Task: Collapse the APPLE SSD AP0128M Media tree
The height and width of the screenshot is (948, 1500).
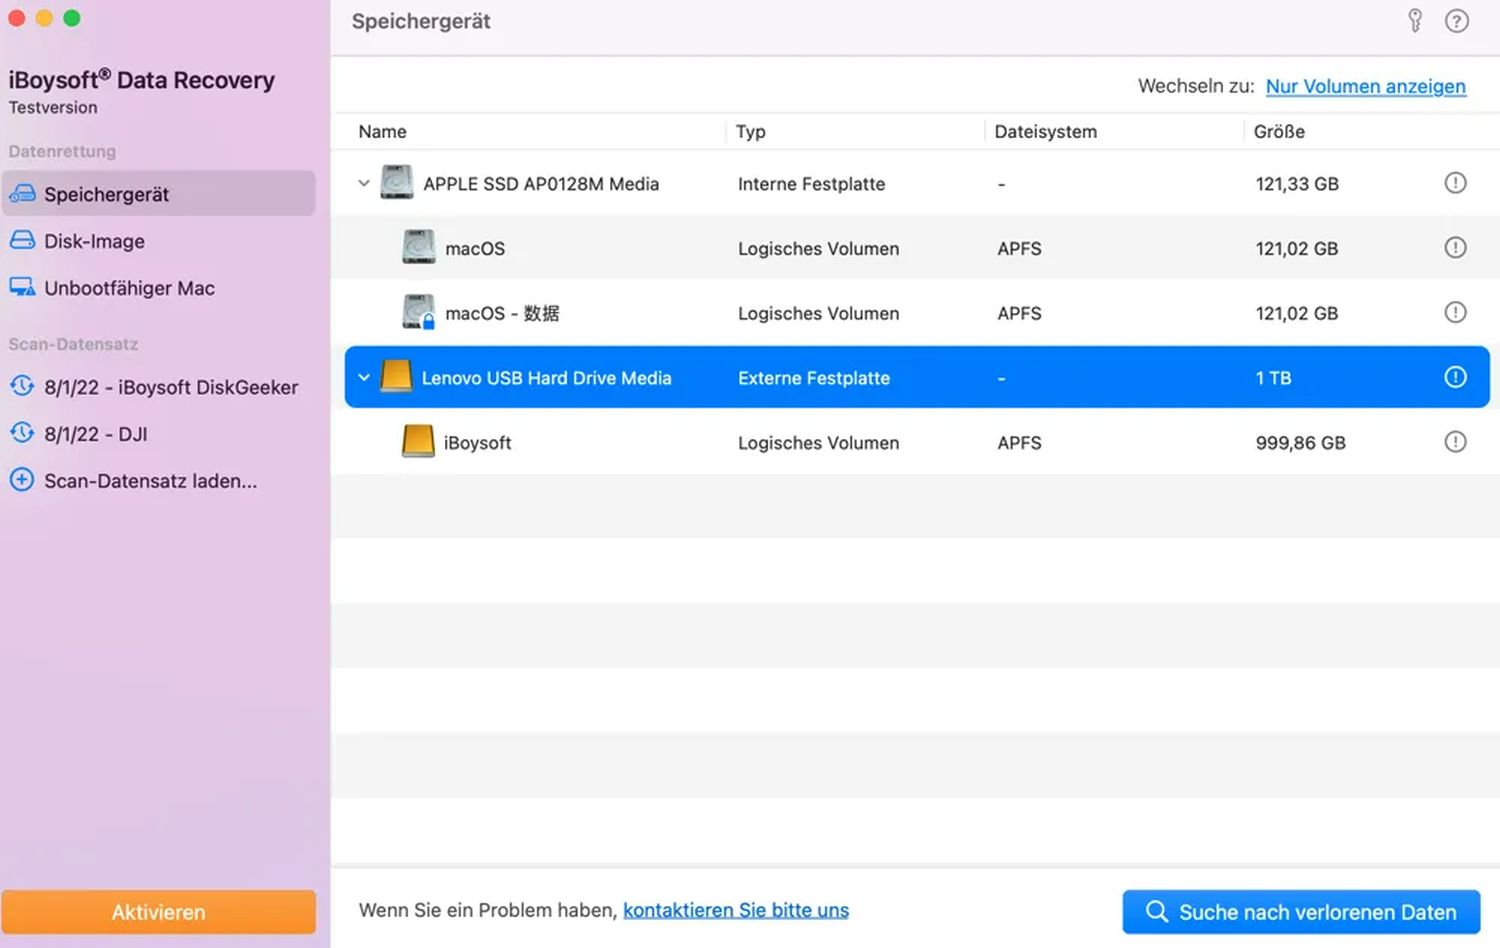Action: (x=364, y=183)
